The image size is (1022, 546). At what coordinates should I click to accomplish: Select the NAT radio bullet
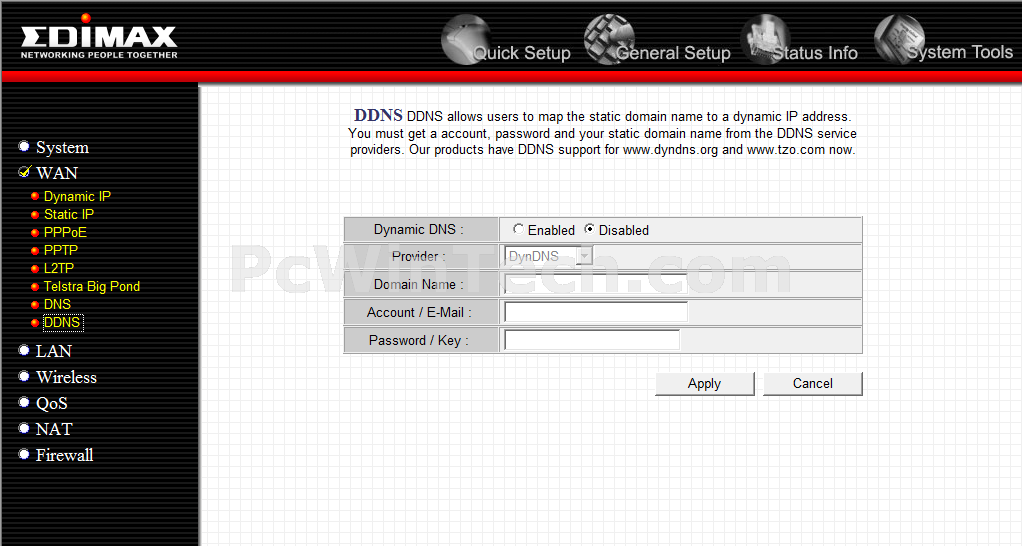(x=24, y=428)
